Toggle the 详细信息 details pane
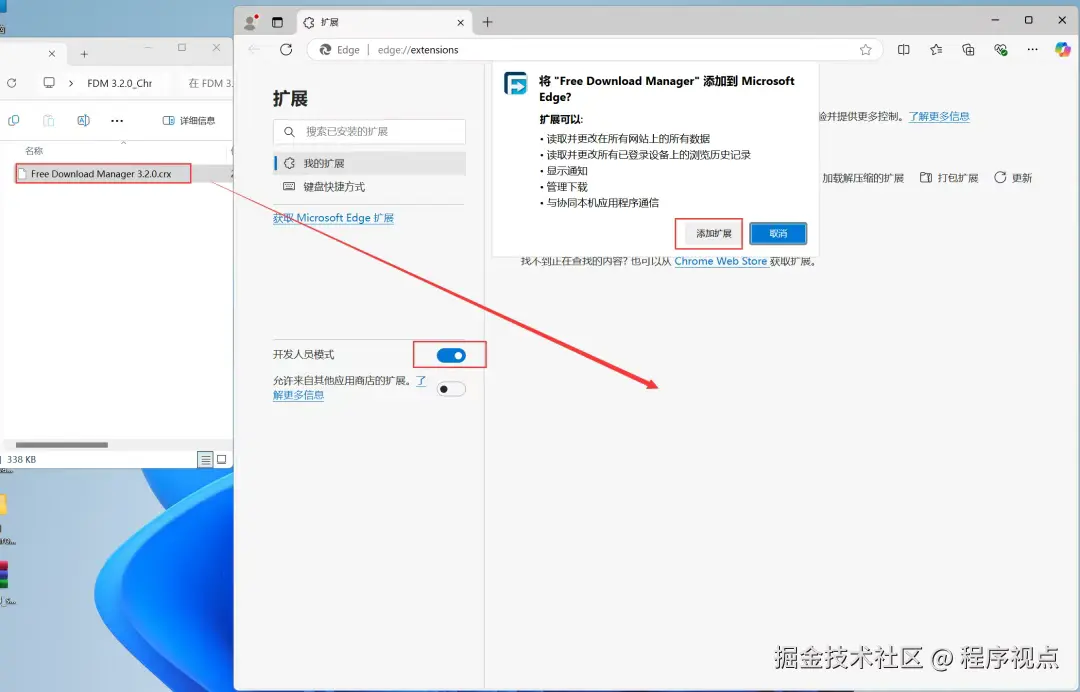 189,120
